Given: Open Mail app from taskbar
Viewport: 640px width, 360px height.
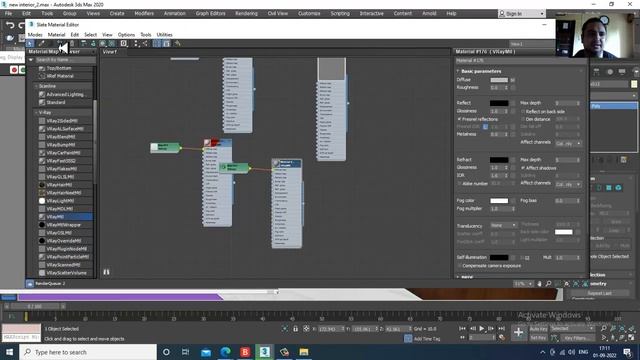Looking at the screenshot, I should 206,352.
